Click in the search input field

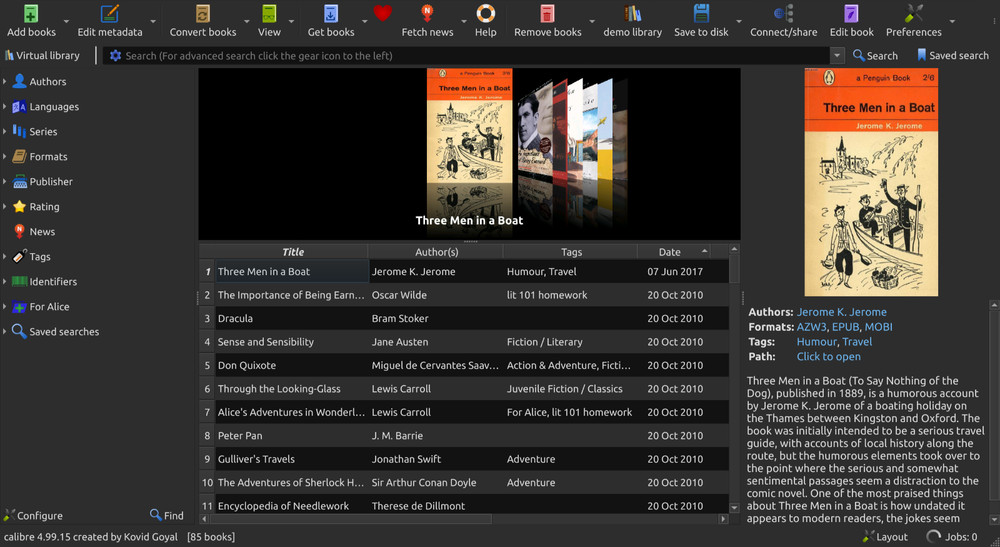[475, 55]
